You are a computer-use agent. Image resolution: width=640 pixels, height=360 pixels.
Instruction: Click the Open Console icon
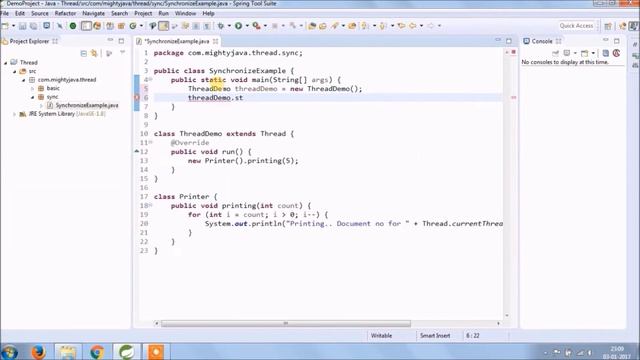click(584, 53)
